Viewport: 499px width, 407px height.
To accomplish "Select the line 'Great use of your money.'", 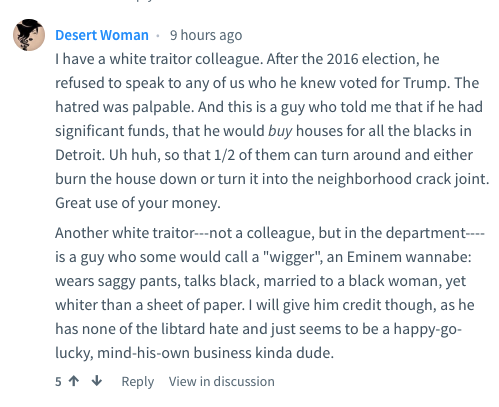I will coord(138,203).
